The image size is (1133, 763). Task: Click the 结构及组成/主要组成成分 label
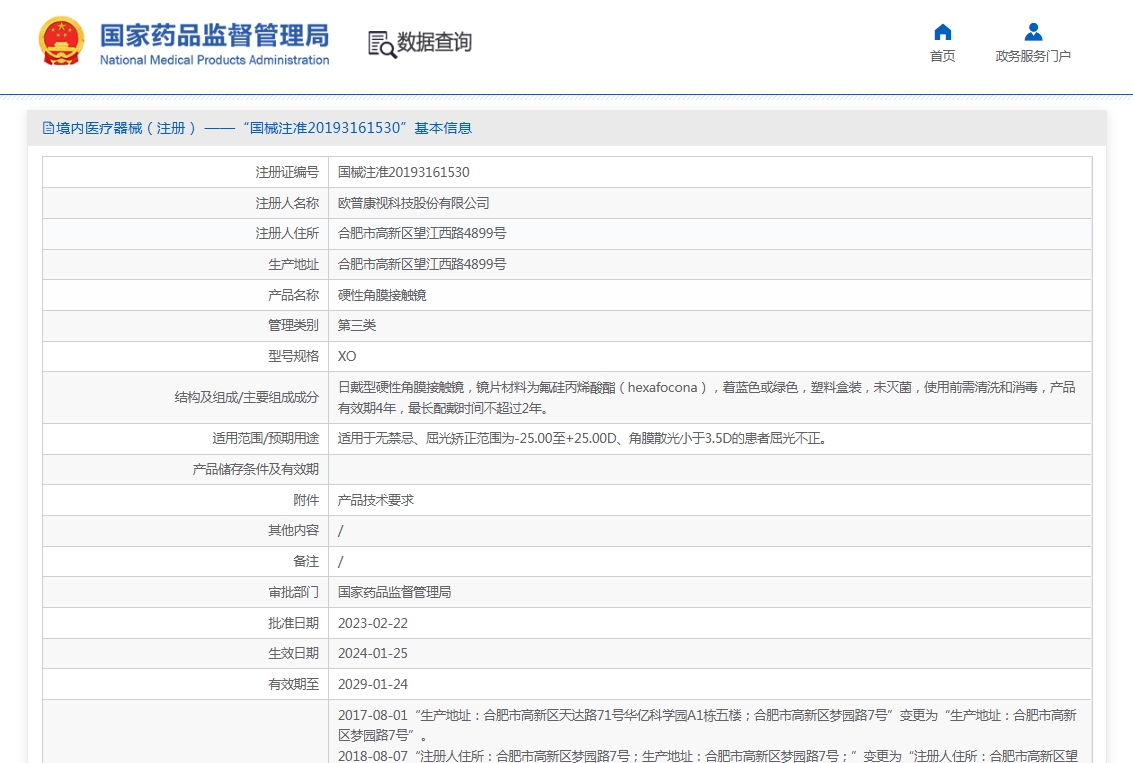[x=246, y=397]
